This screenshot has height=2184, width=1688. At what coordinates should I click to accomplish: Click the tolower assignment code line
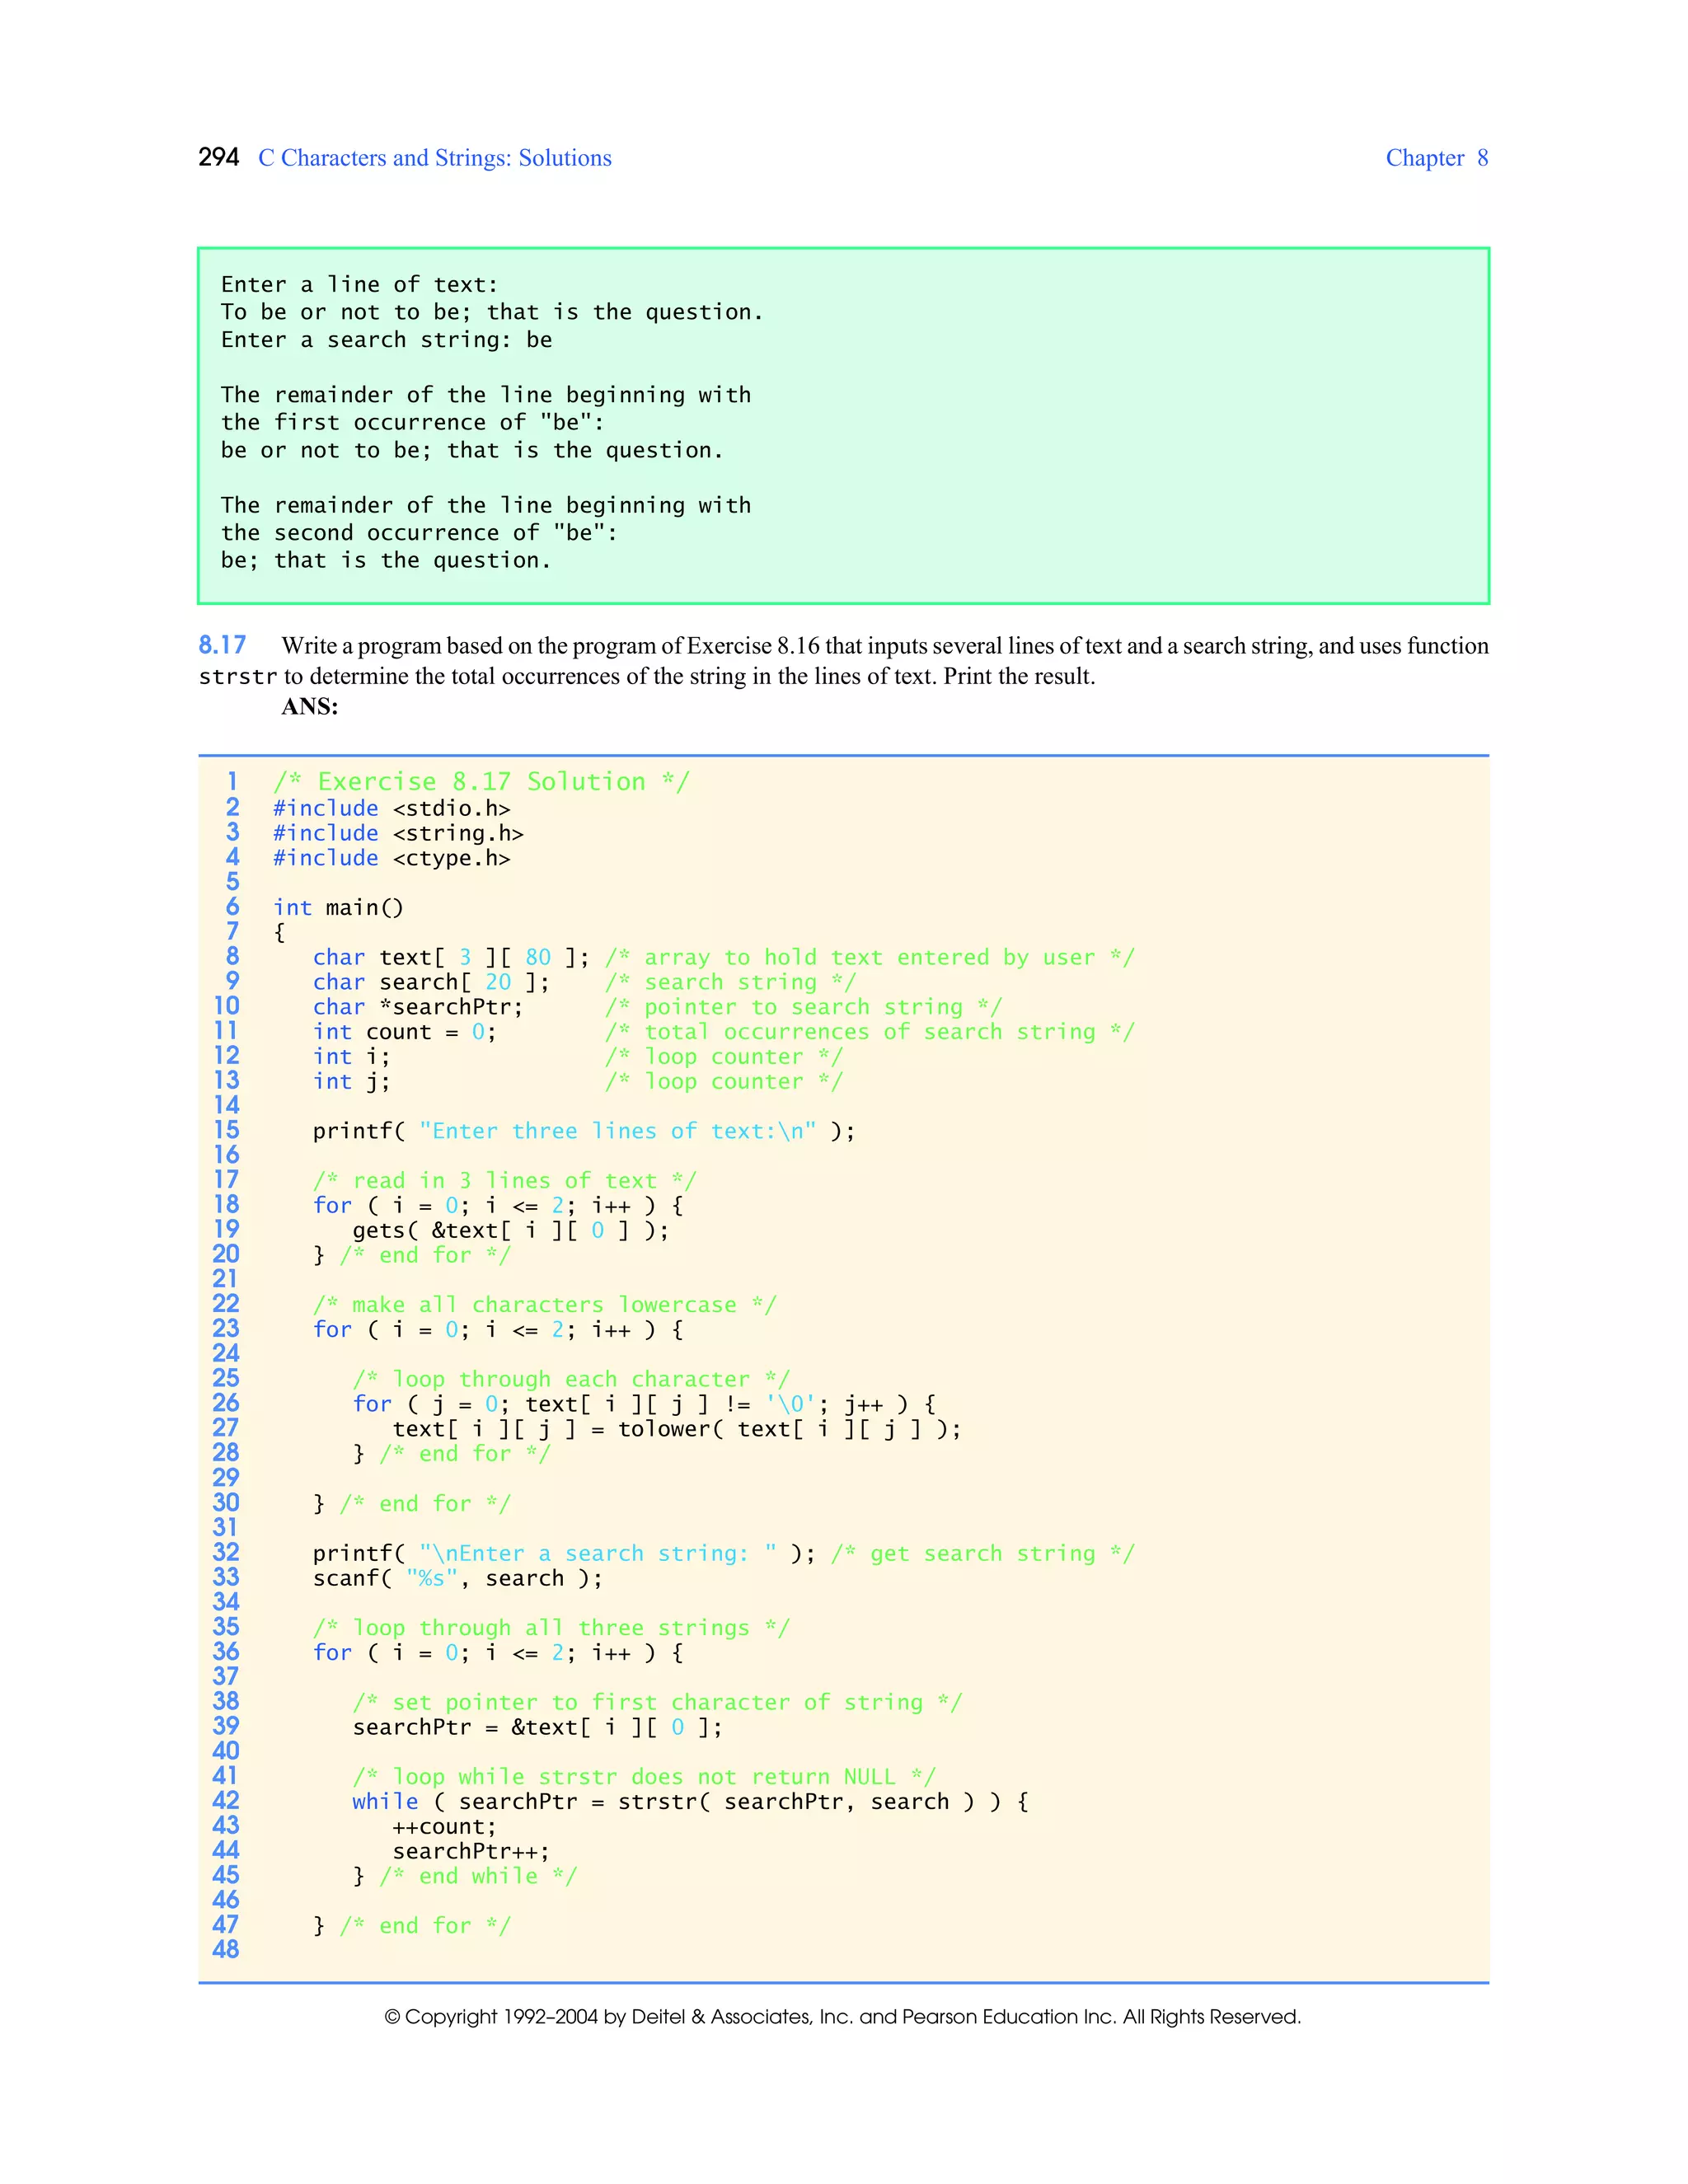pyautogui.click(x=677, y=1429)
